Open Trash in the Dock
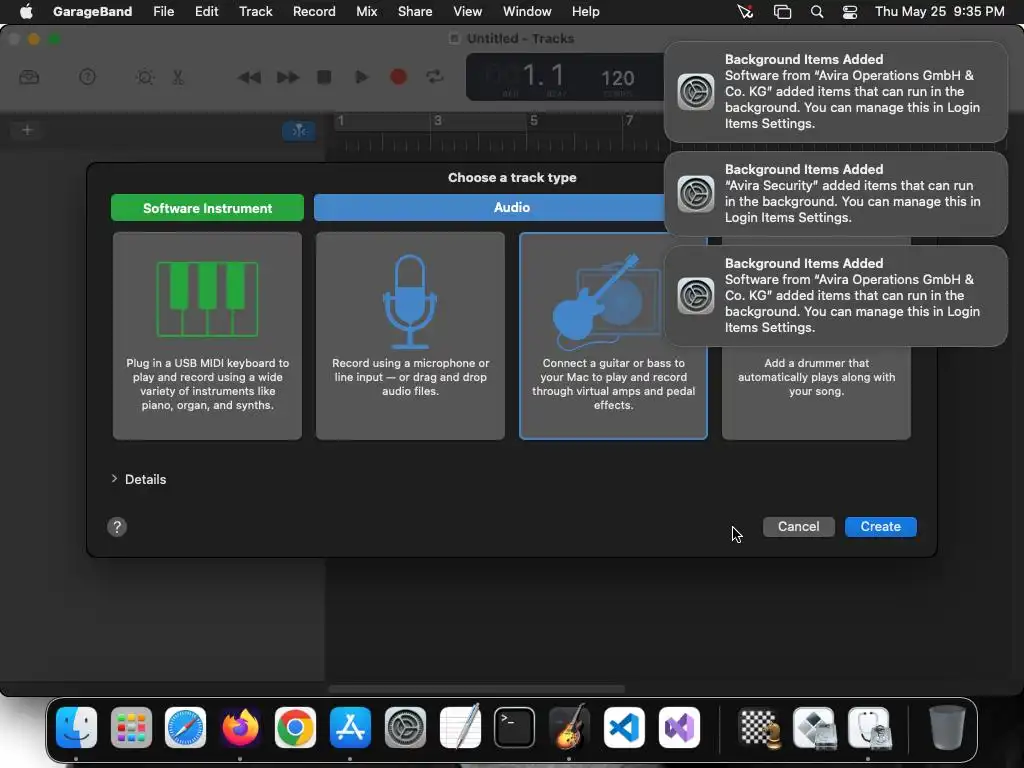1024x768 pixels. point(947,728)
